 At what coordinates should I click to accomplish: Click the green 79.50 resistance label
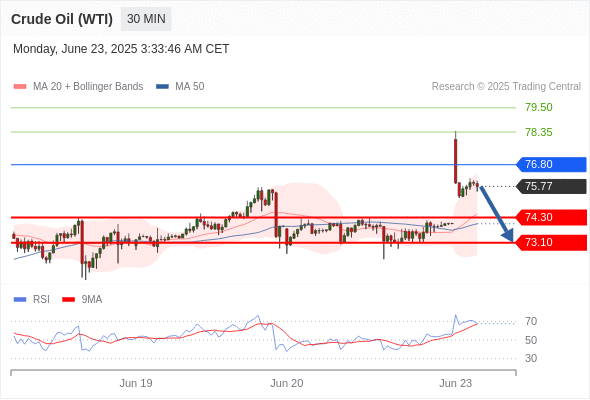click(x=539, y=107)
